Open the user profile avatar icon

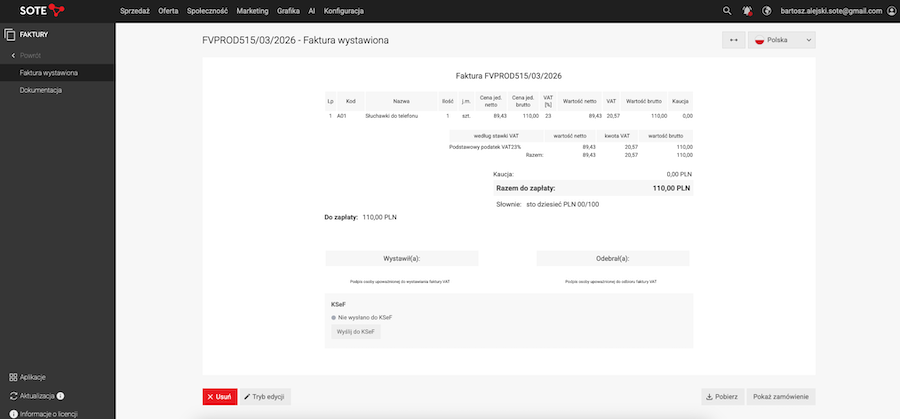coord(890,10)
